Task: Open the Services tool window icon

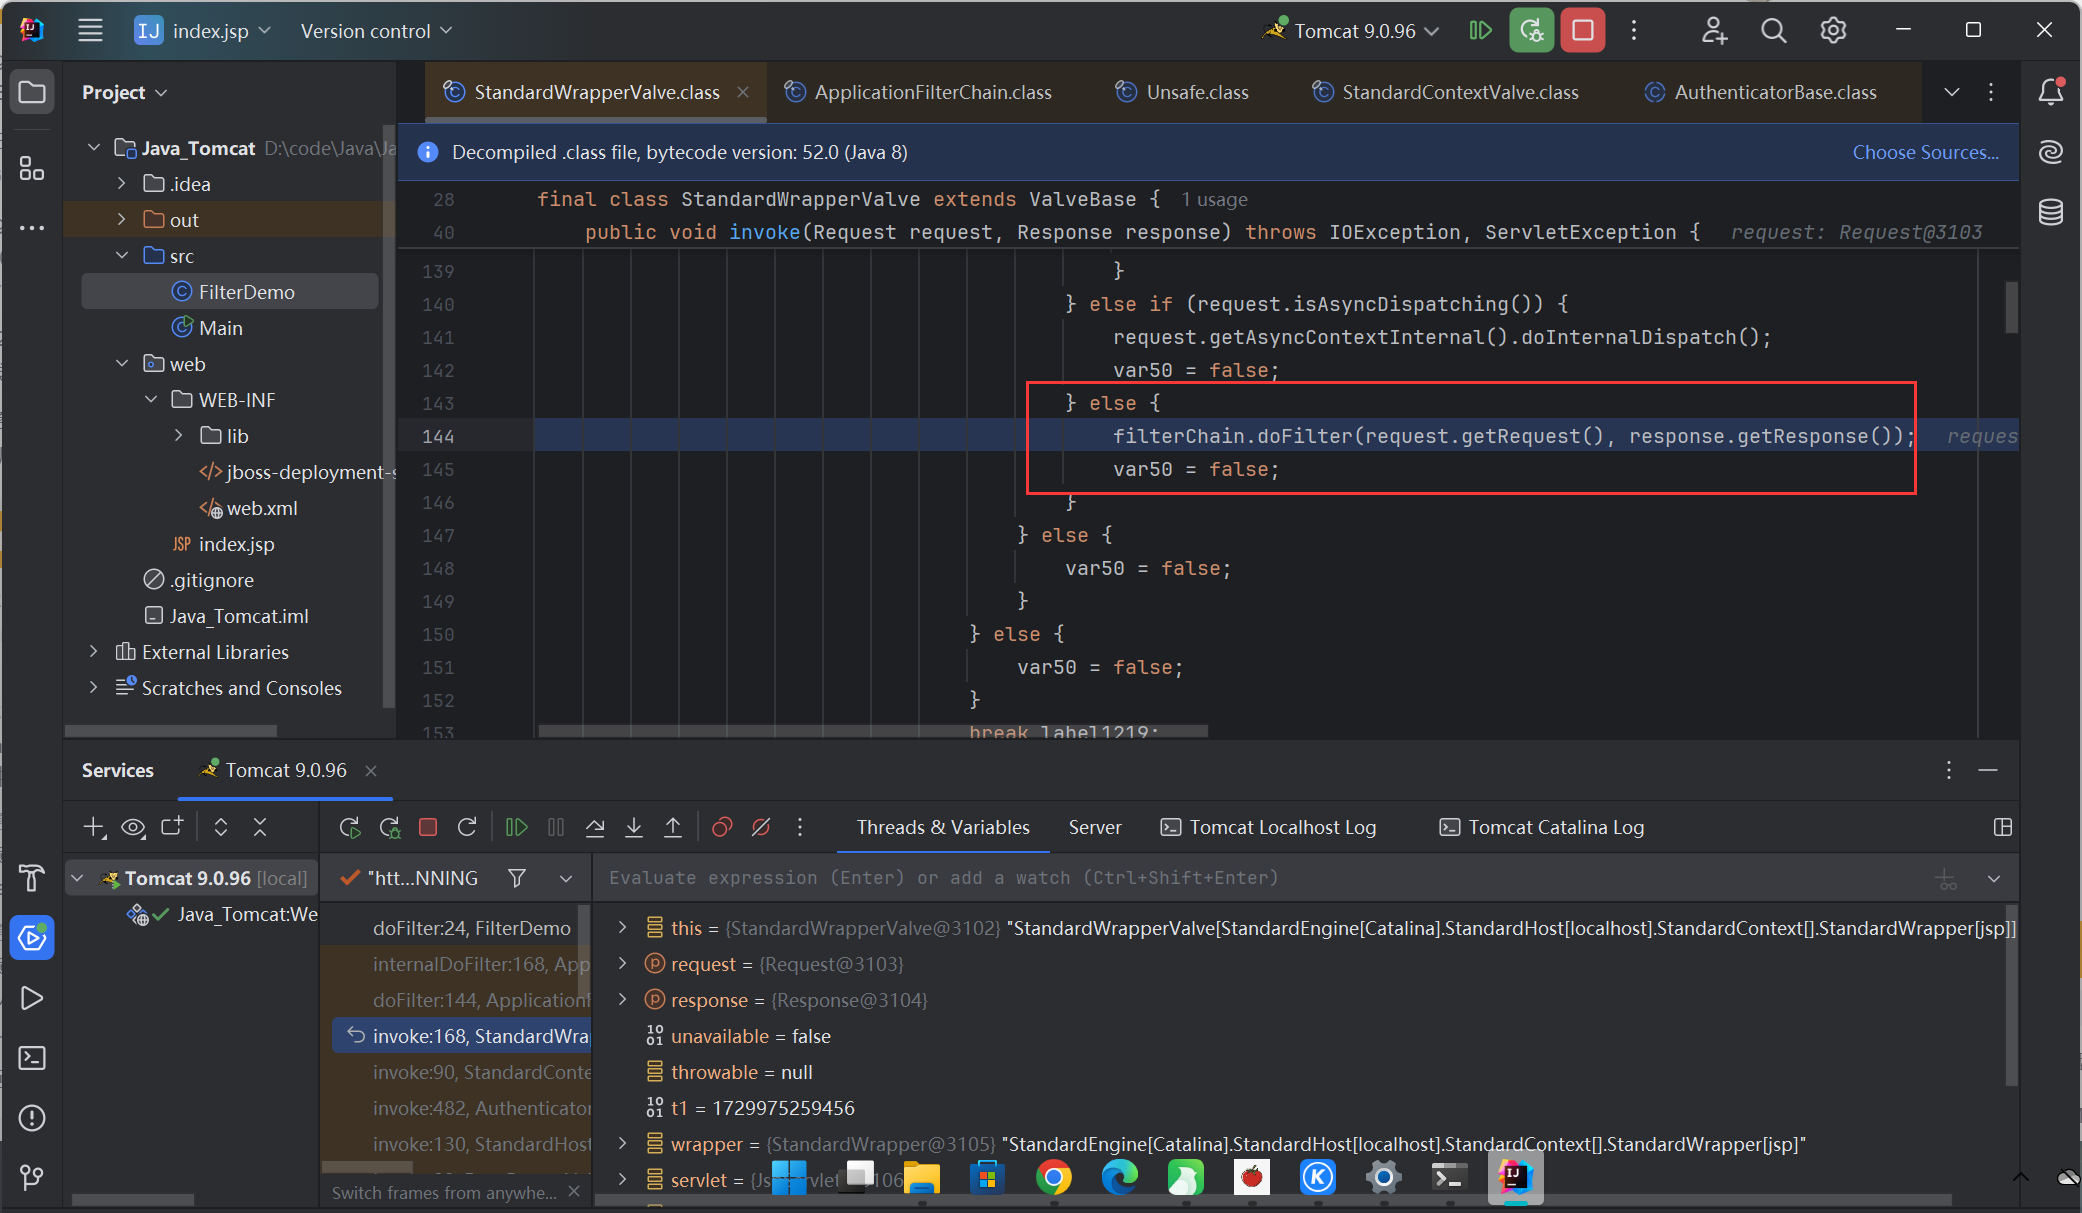Action: [x=32, y=938]
